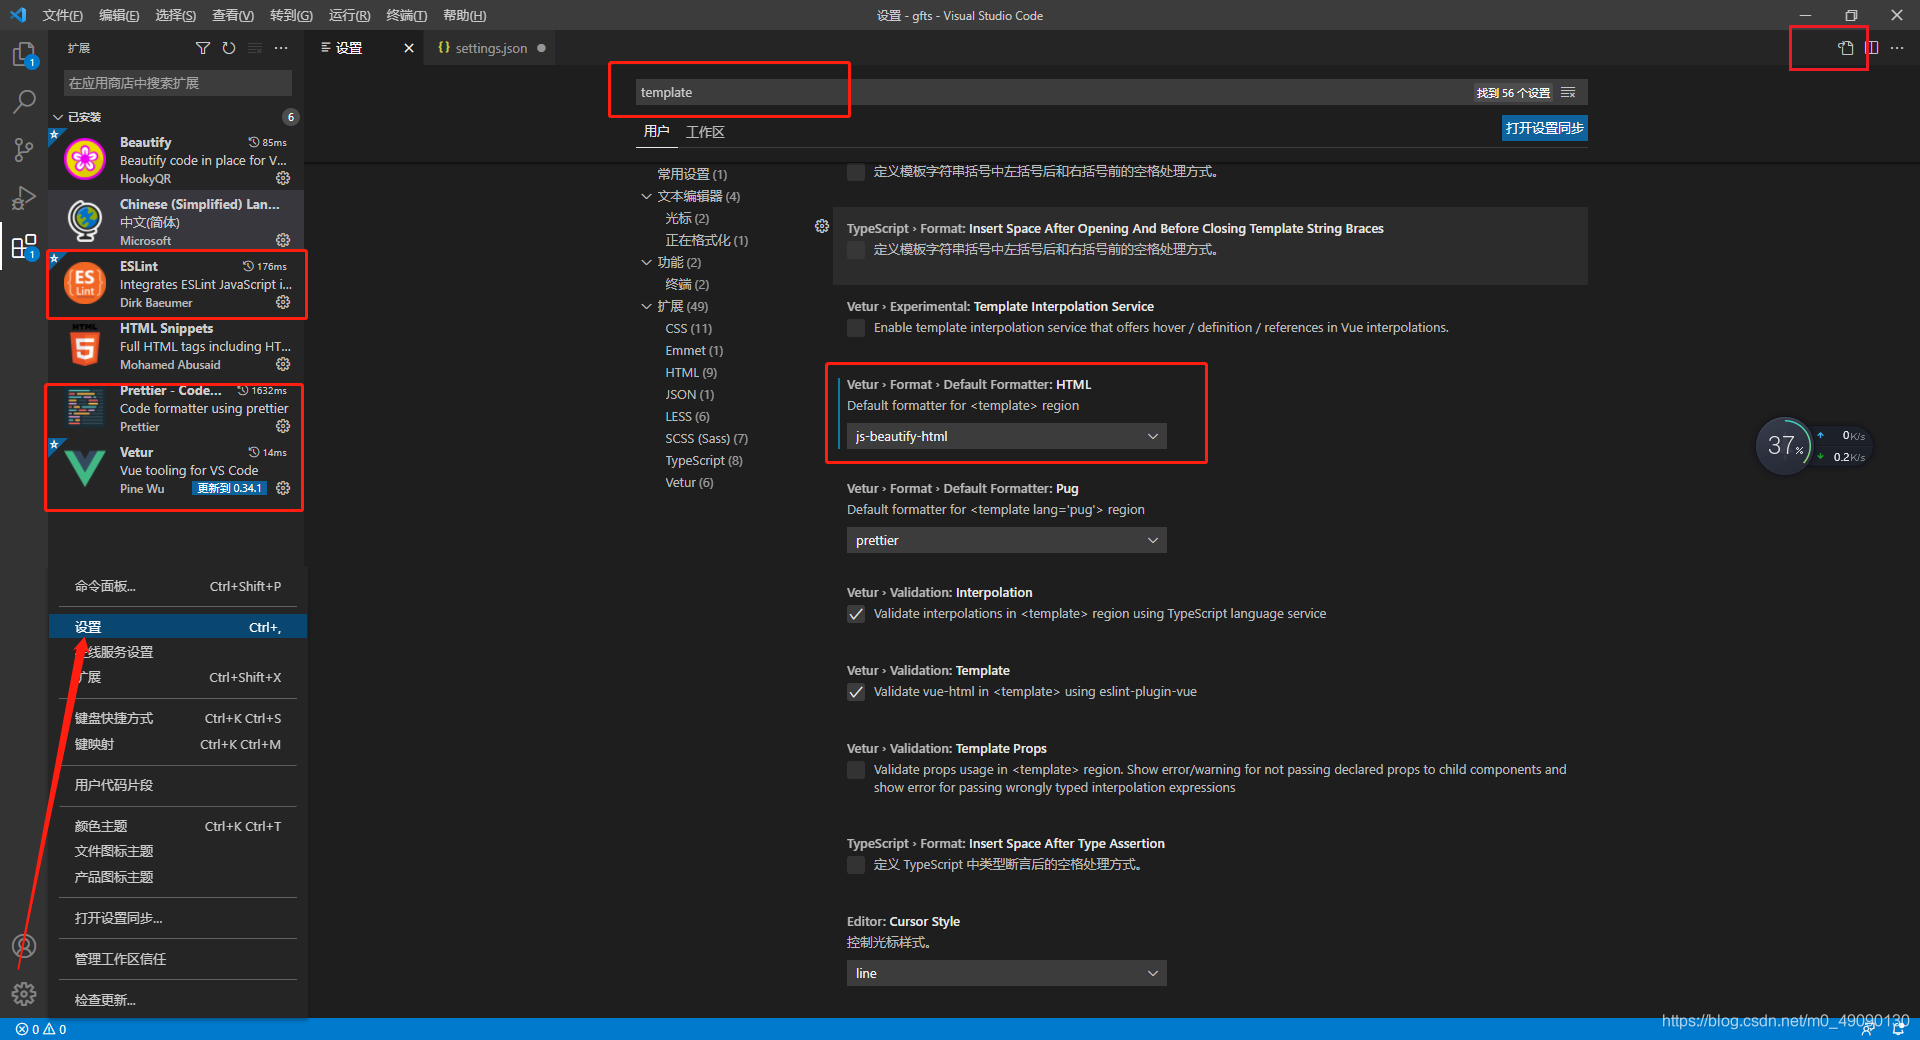
Task: Open manage gear for Vetur extension
Action: click(x=283, y=488)
